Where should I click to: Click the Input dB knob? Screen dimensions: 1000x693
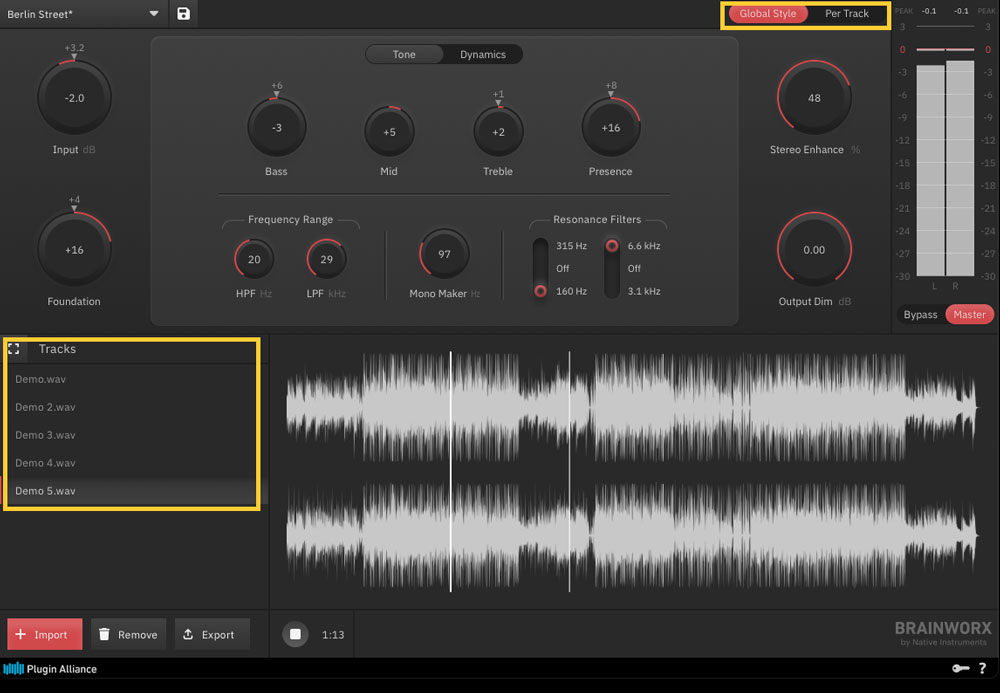point(75,98)
